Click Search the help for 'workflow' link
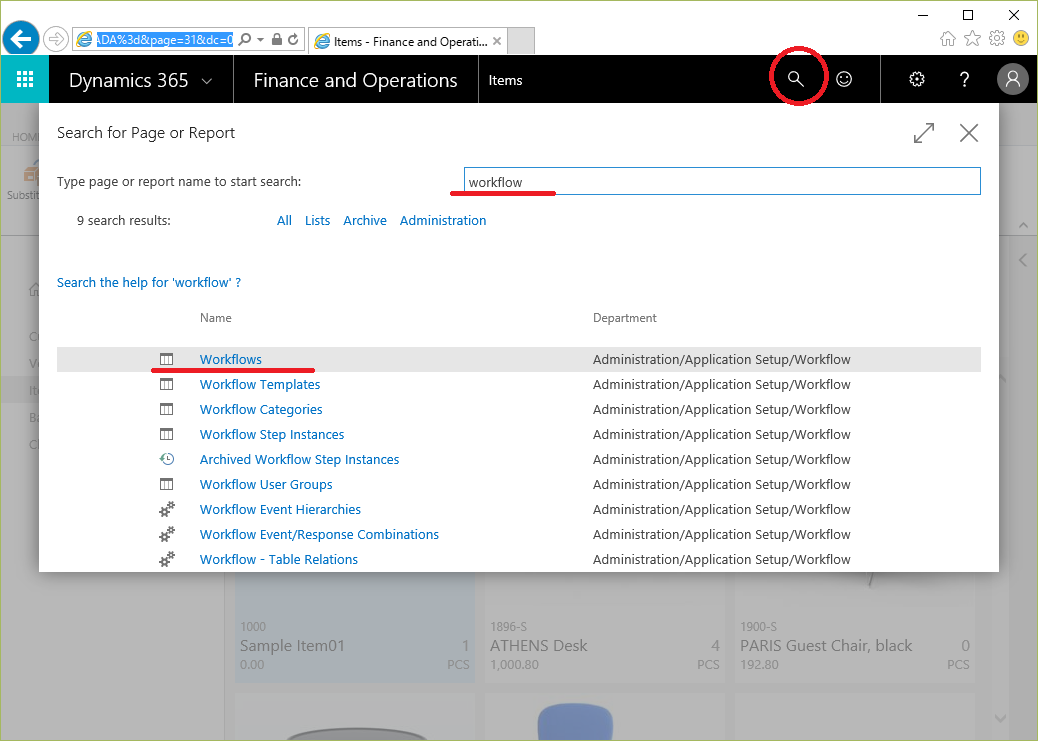The image size is (1038, 741). pos(149,283)
